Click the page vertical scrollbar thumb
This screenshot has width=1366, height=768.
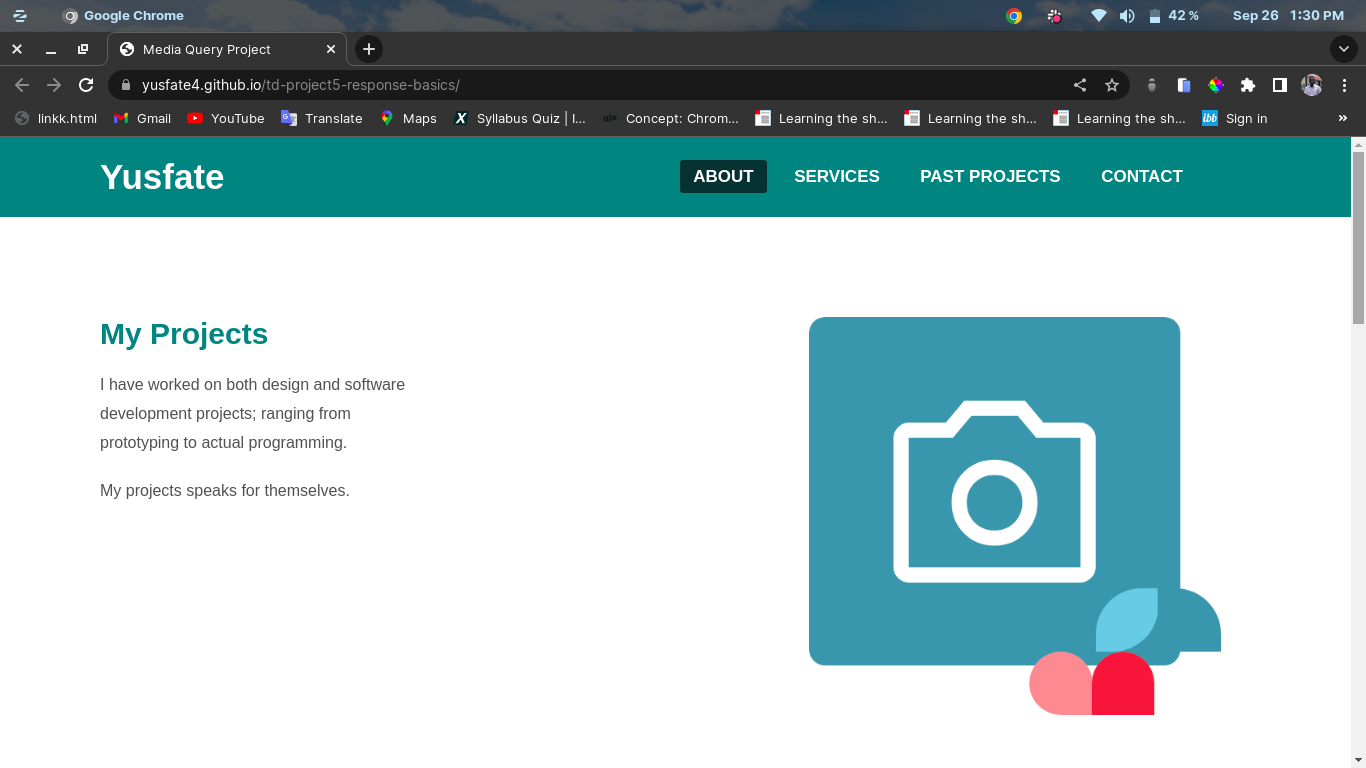pos(1358,238)
